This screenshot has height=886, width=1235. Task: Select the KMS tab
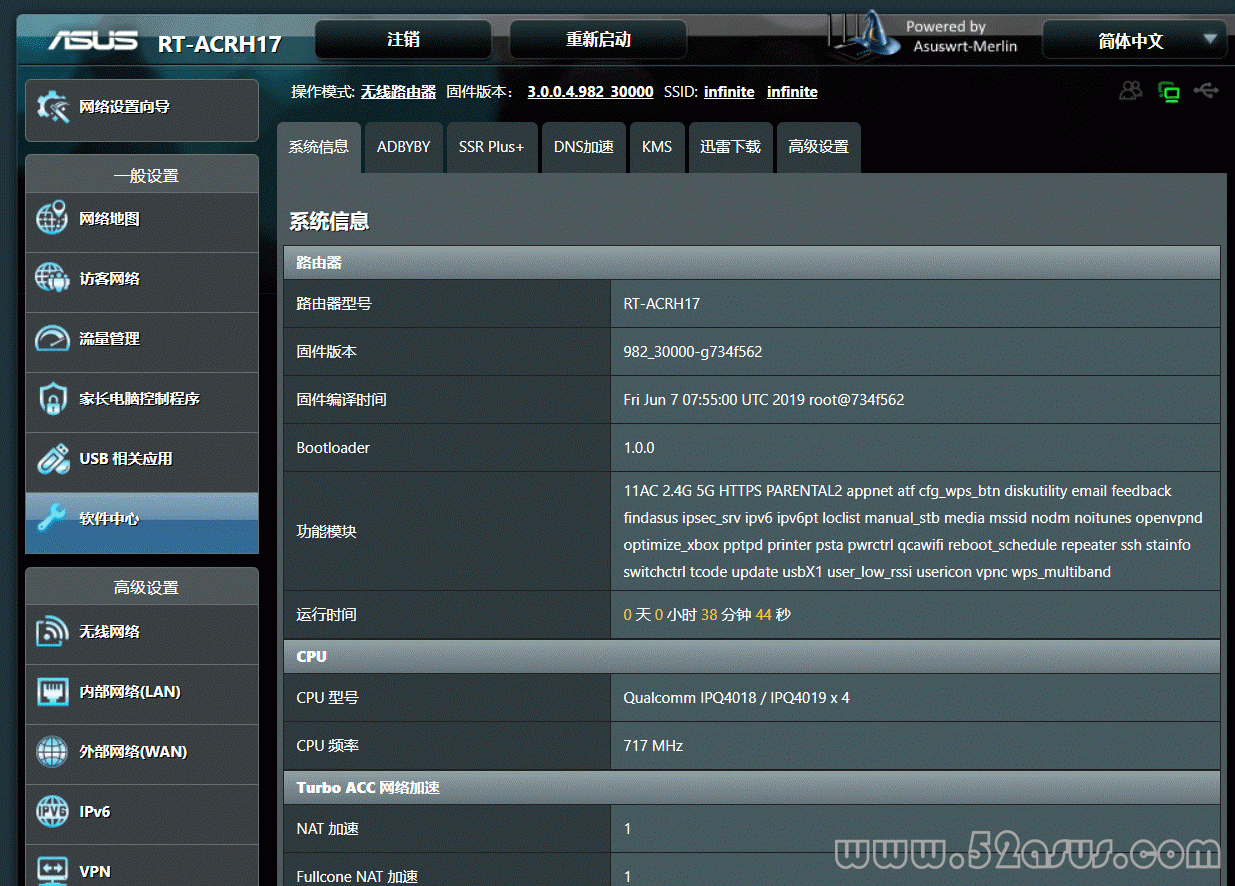tap(657, 147)
